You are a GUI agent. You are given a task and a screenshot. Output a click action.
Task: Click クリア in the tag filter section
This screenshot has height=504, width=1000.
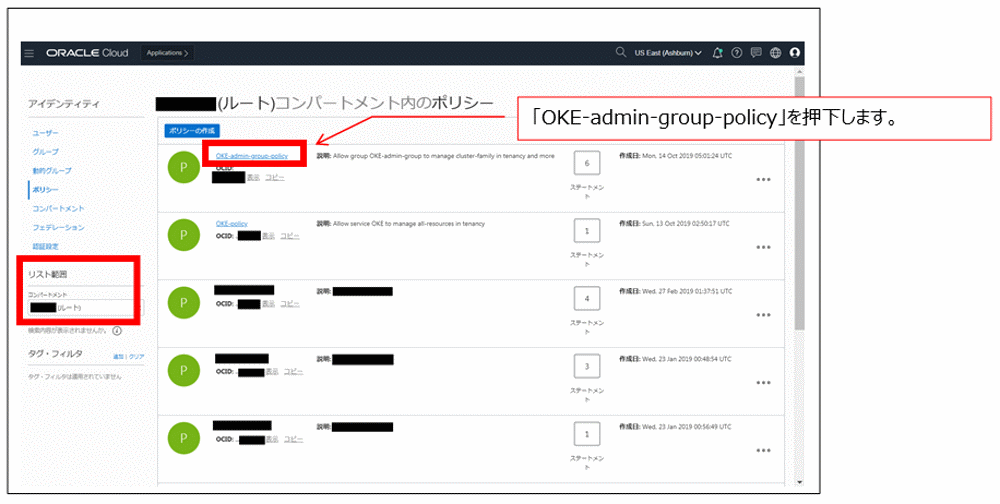pos(136,357)
